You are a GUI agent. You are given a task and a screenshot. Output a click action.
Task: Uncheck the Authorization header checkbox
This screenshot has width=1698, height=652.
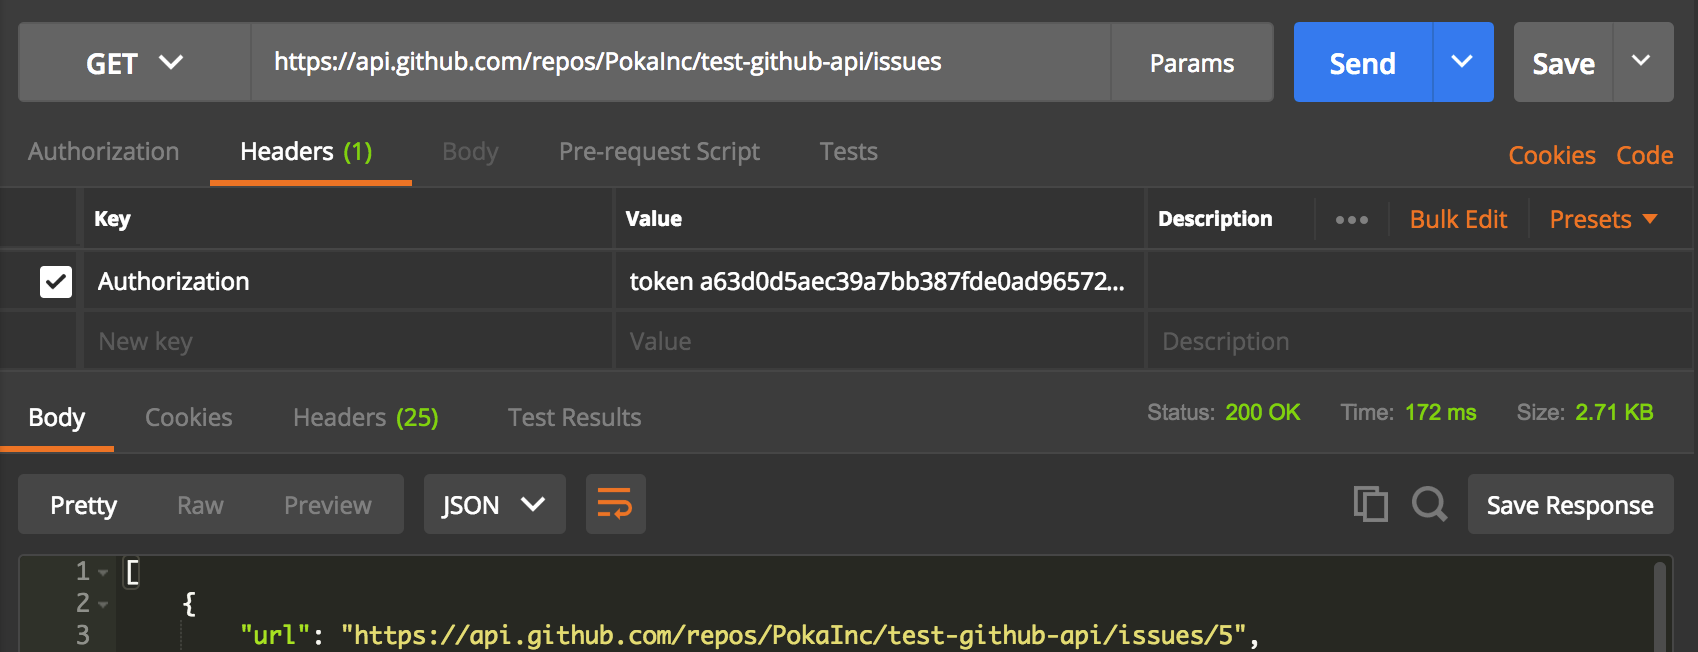(56, 282)
